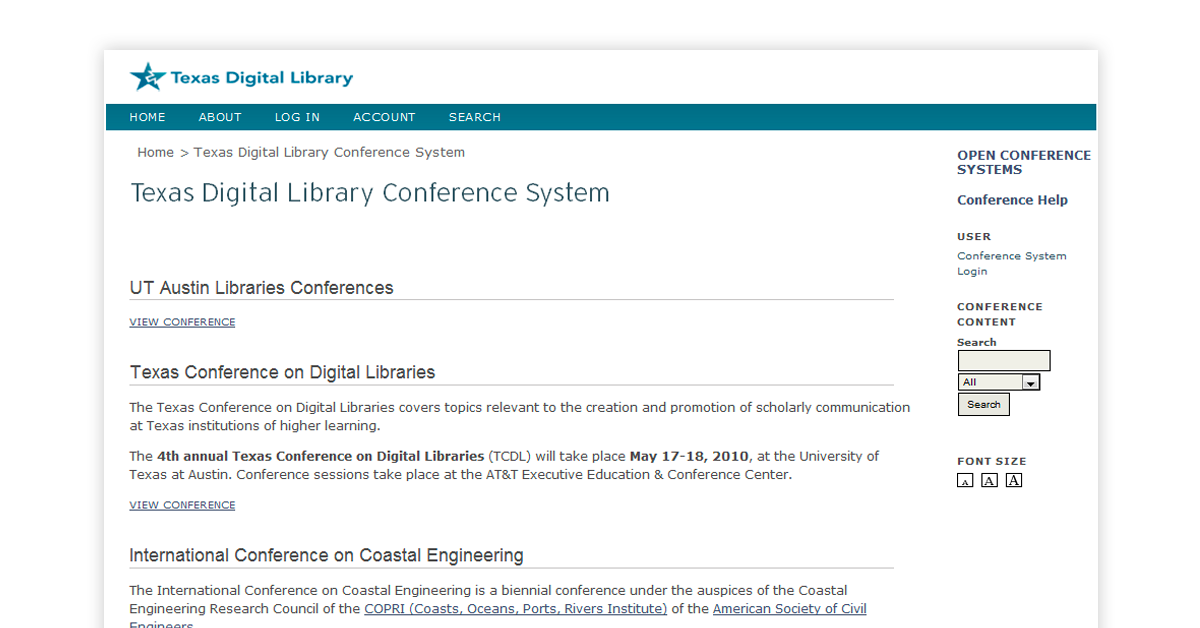View the Texas Conference on Digital Libraries link

(182, 505)
